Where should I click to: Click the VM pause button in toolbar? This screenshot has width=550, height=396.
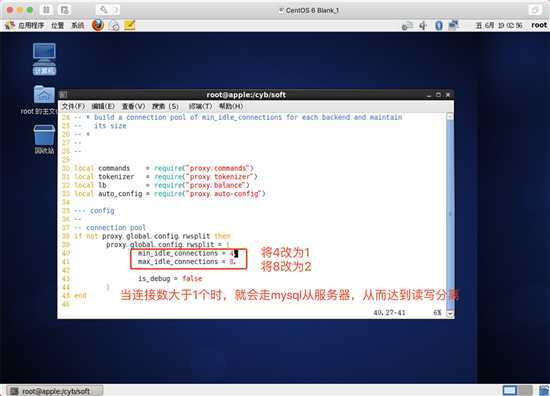pos(46,10)
